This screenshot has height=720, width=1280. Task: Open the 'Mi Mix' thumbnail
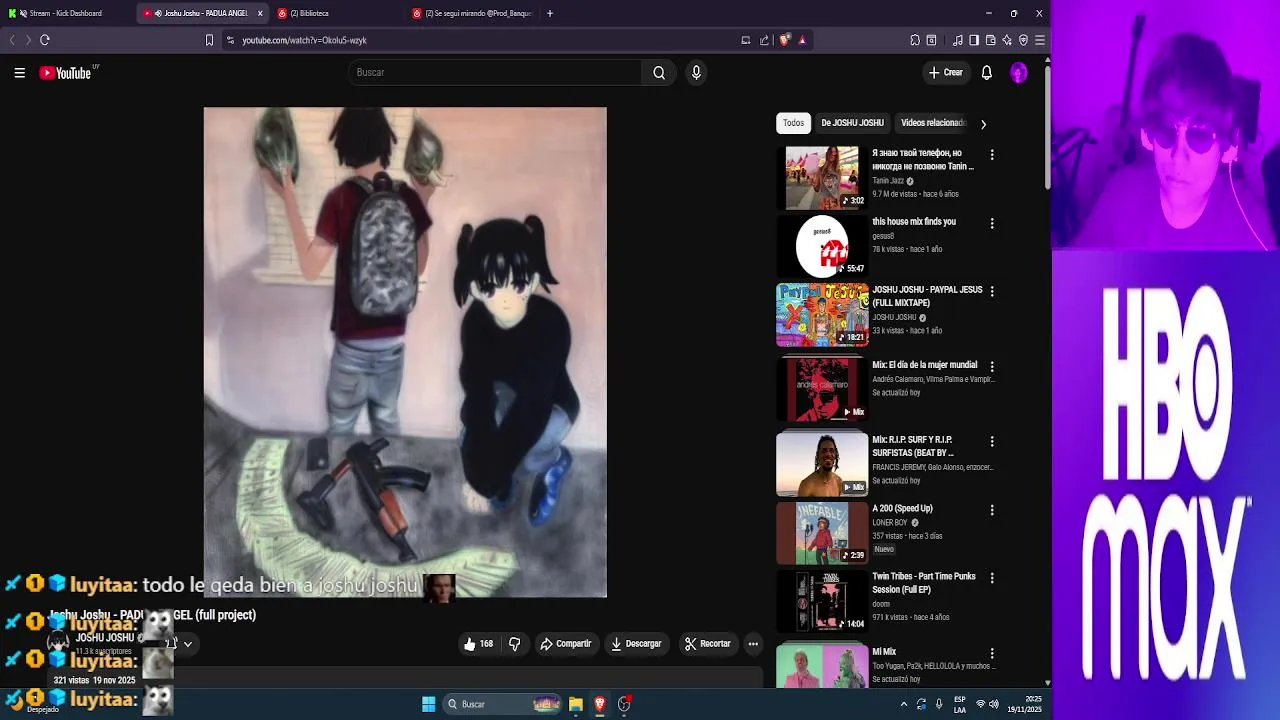pos(822,666)
